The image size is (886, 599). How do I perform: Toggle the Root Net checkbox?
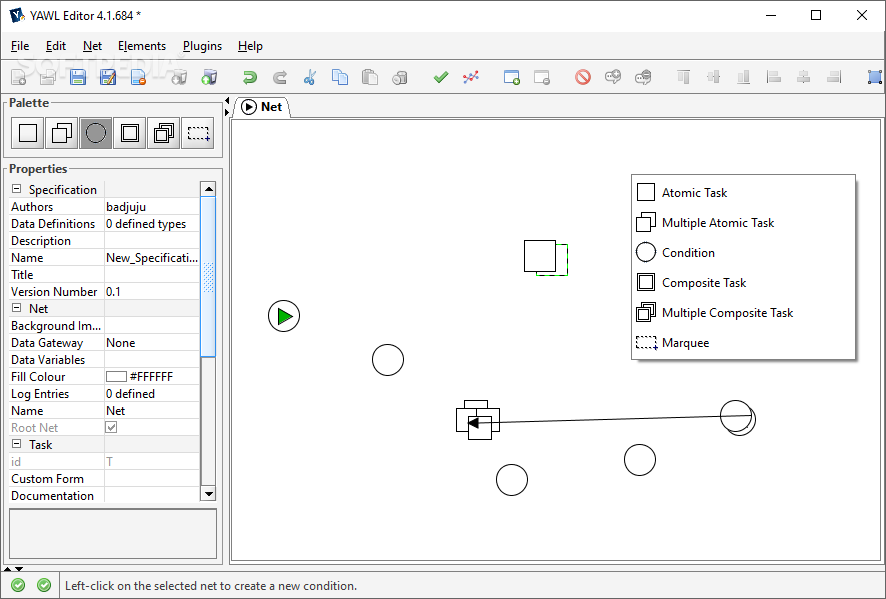click(111, 427)
